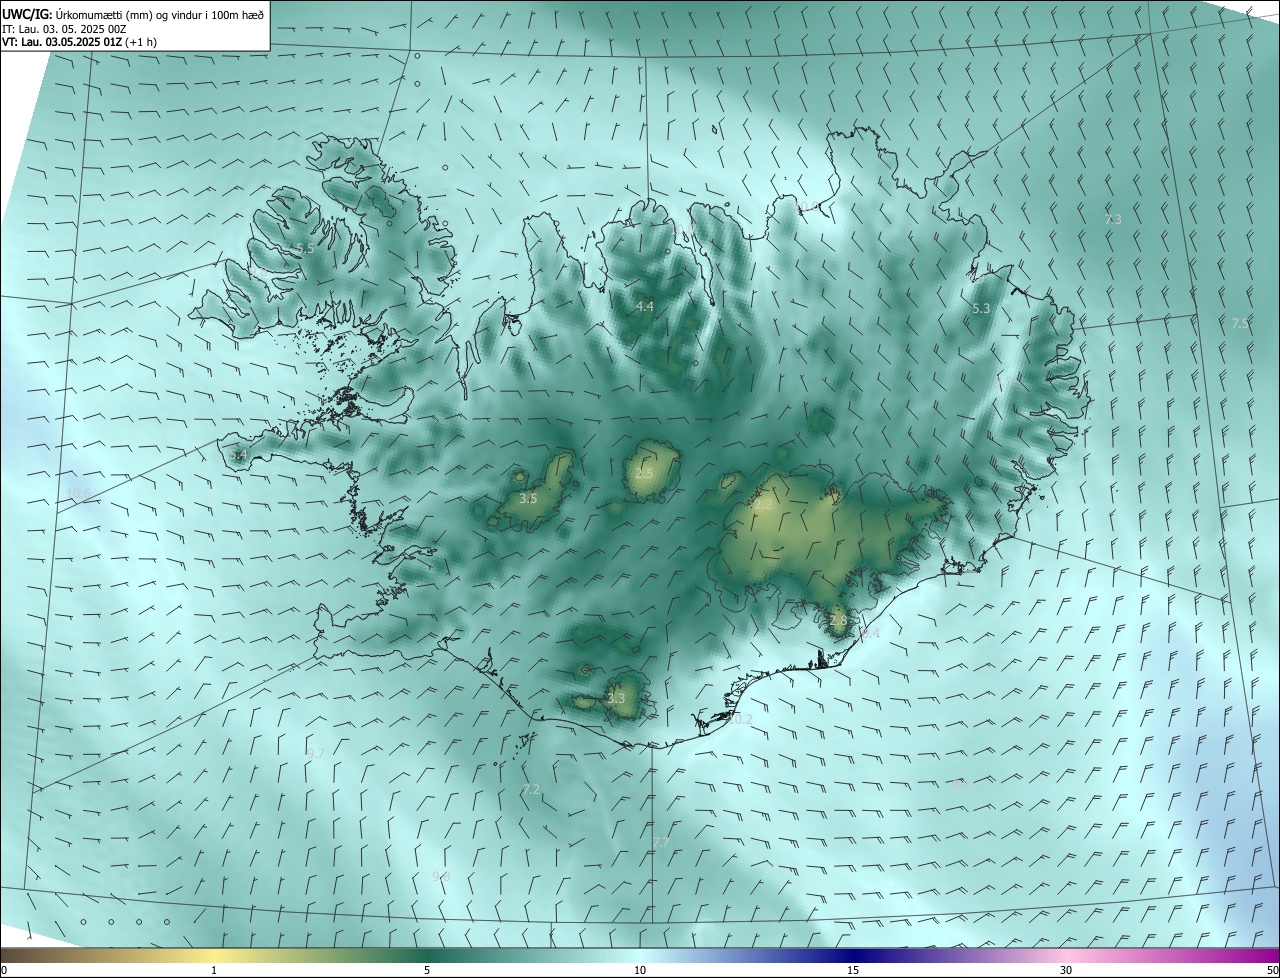Click the 0 tick on the color scale
This screenshot has height=978, width=1280.
click(4, 970)
